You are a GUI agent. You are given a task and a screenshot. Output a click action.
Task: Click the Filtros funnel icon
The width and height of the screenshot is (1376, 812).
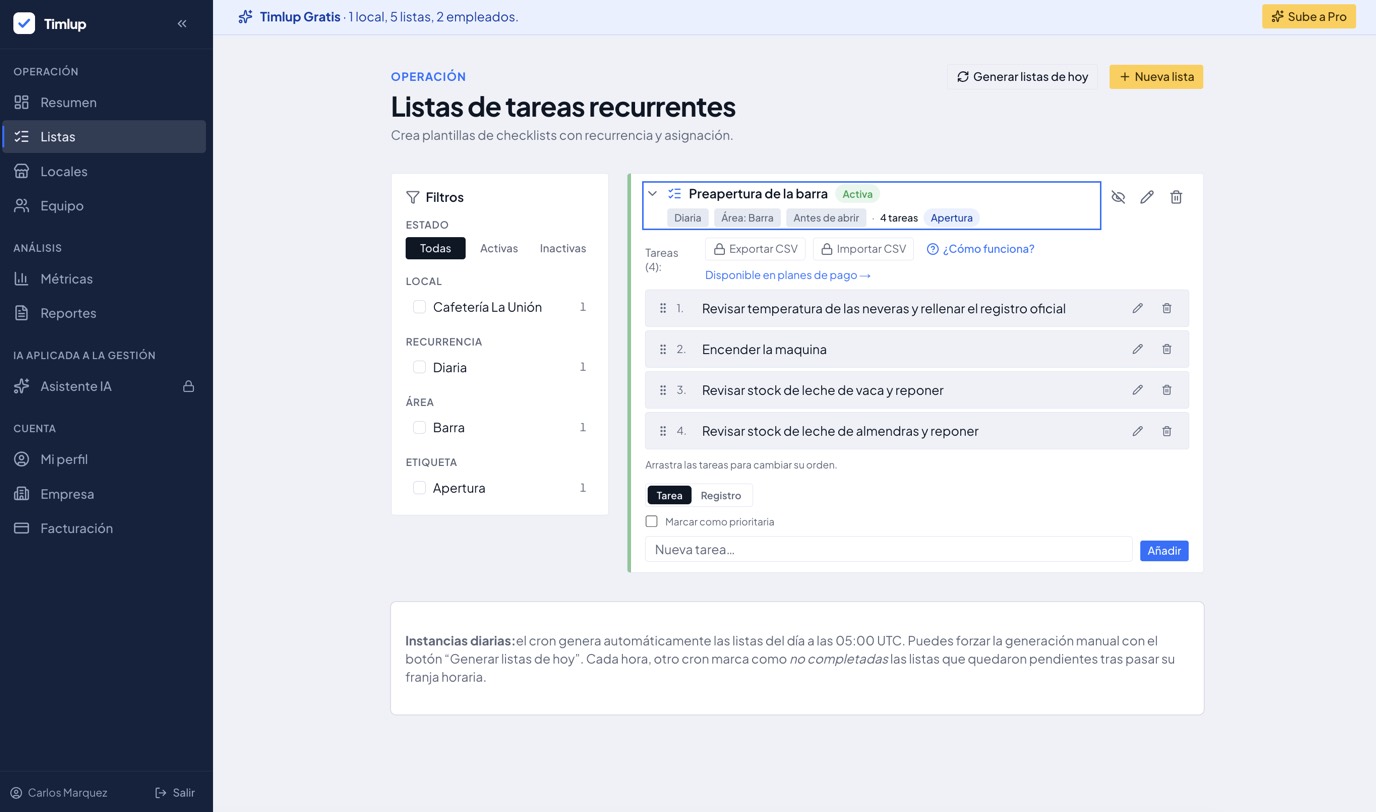pos(412,197)
